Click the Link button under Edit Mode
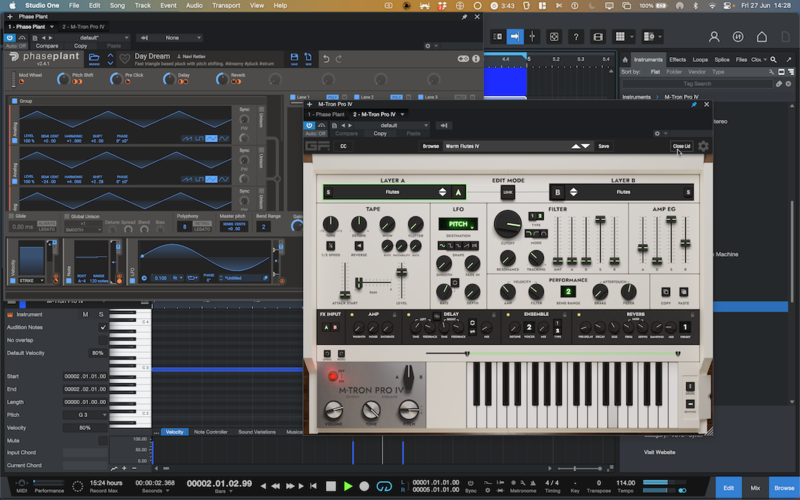Screen dimensions: 800x500 (508, 192)
